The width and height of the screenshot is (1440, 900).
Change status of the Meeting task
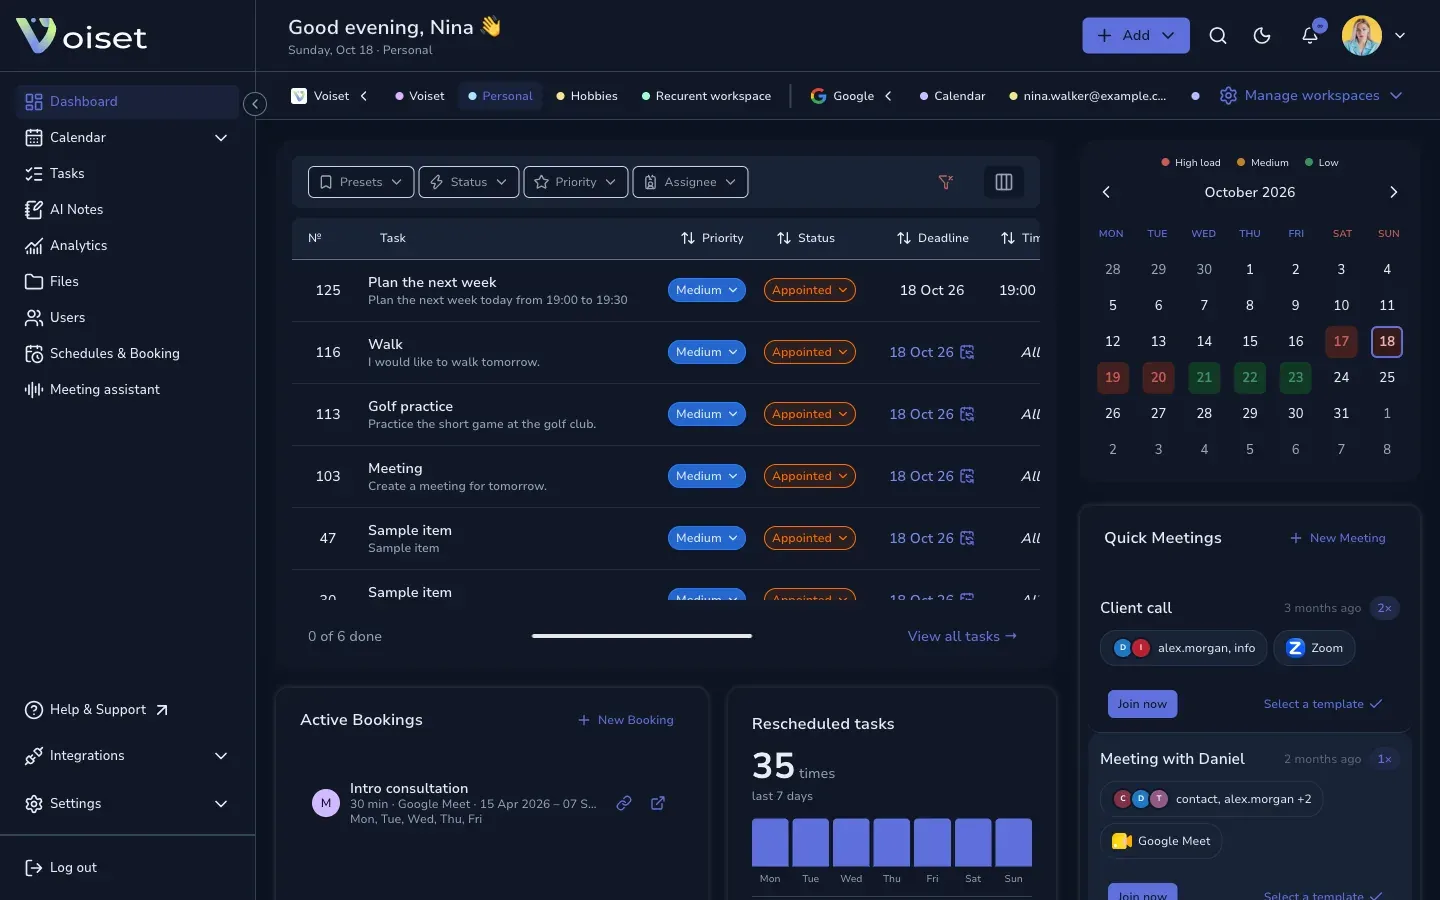pyautogui.click(x=810, y=476)
